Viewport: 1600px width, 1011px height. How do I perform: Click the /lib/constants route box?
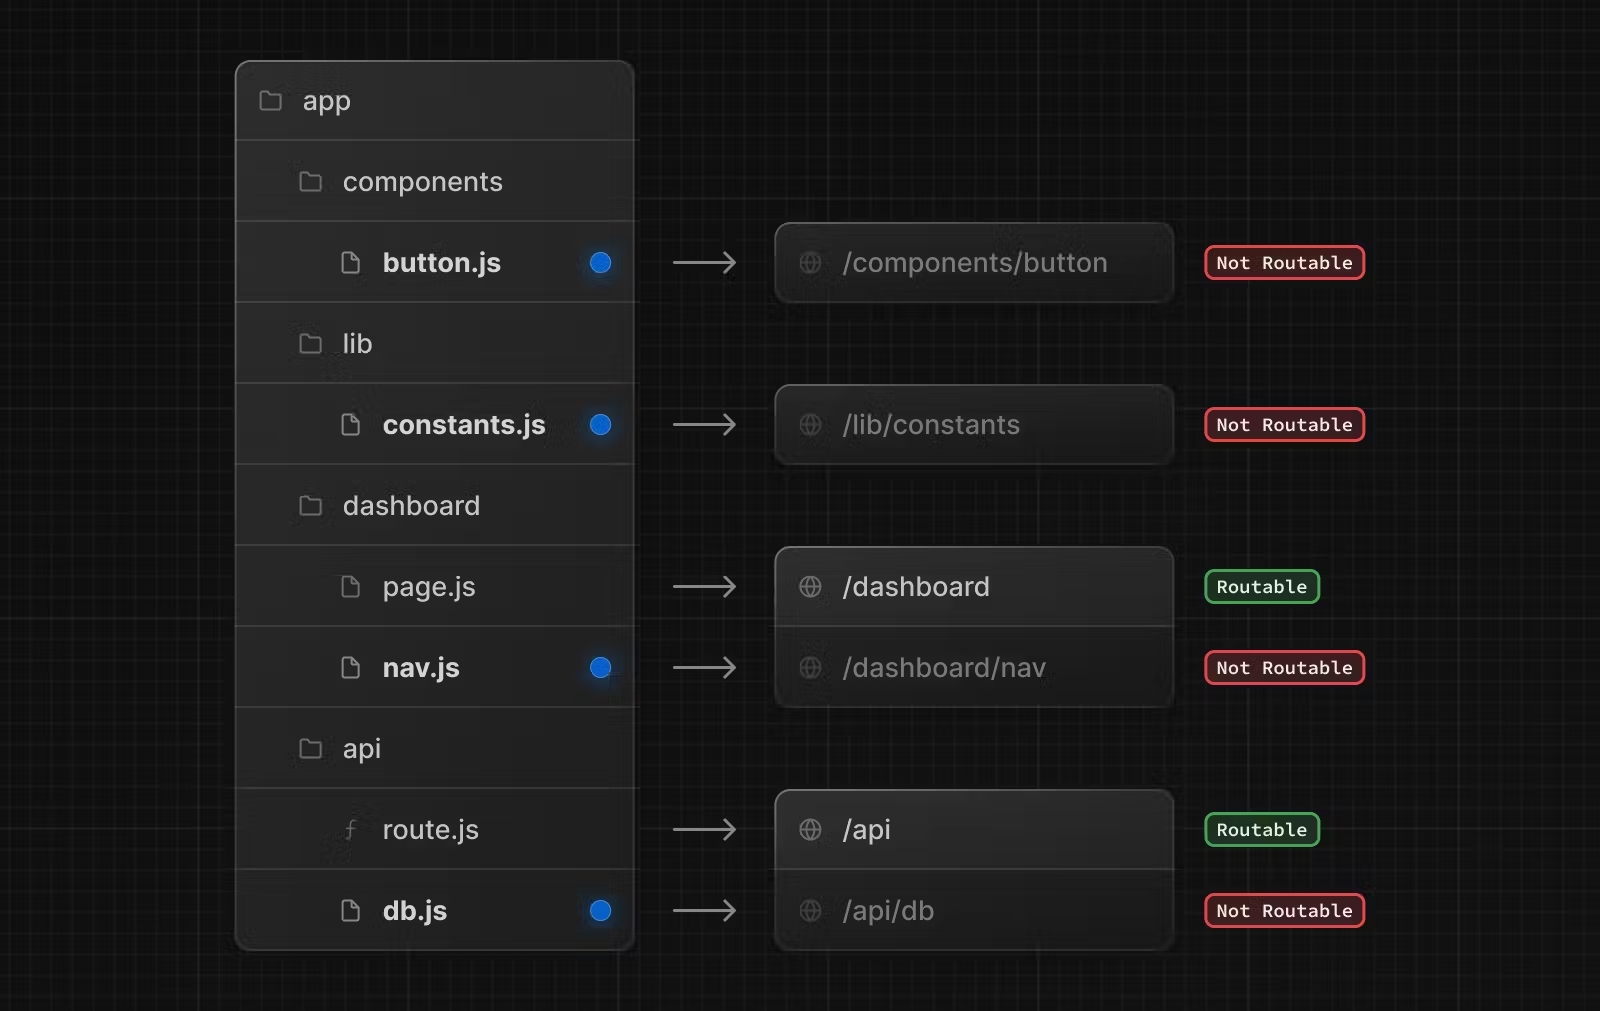[973, 424]
